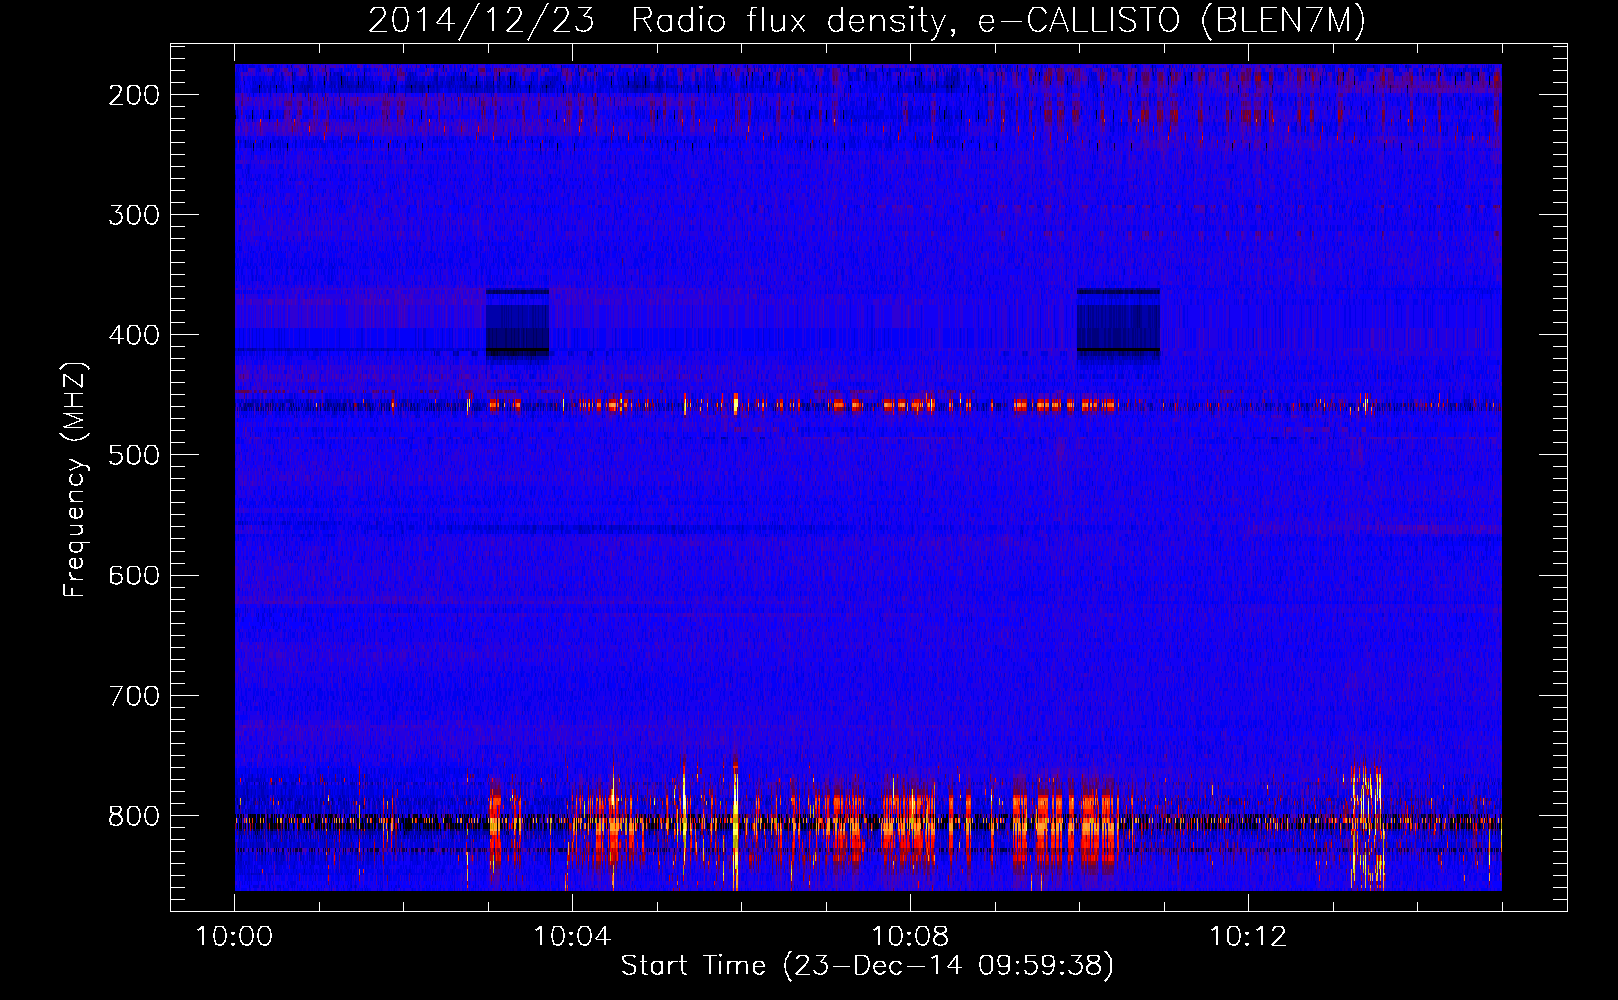Click the 10:12 time tick label
This screenshot has height=1000, width=1618.
tap(1248, 937)
